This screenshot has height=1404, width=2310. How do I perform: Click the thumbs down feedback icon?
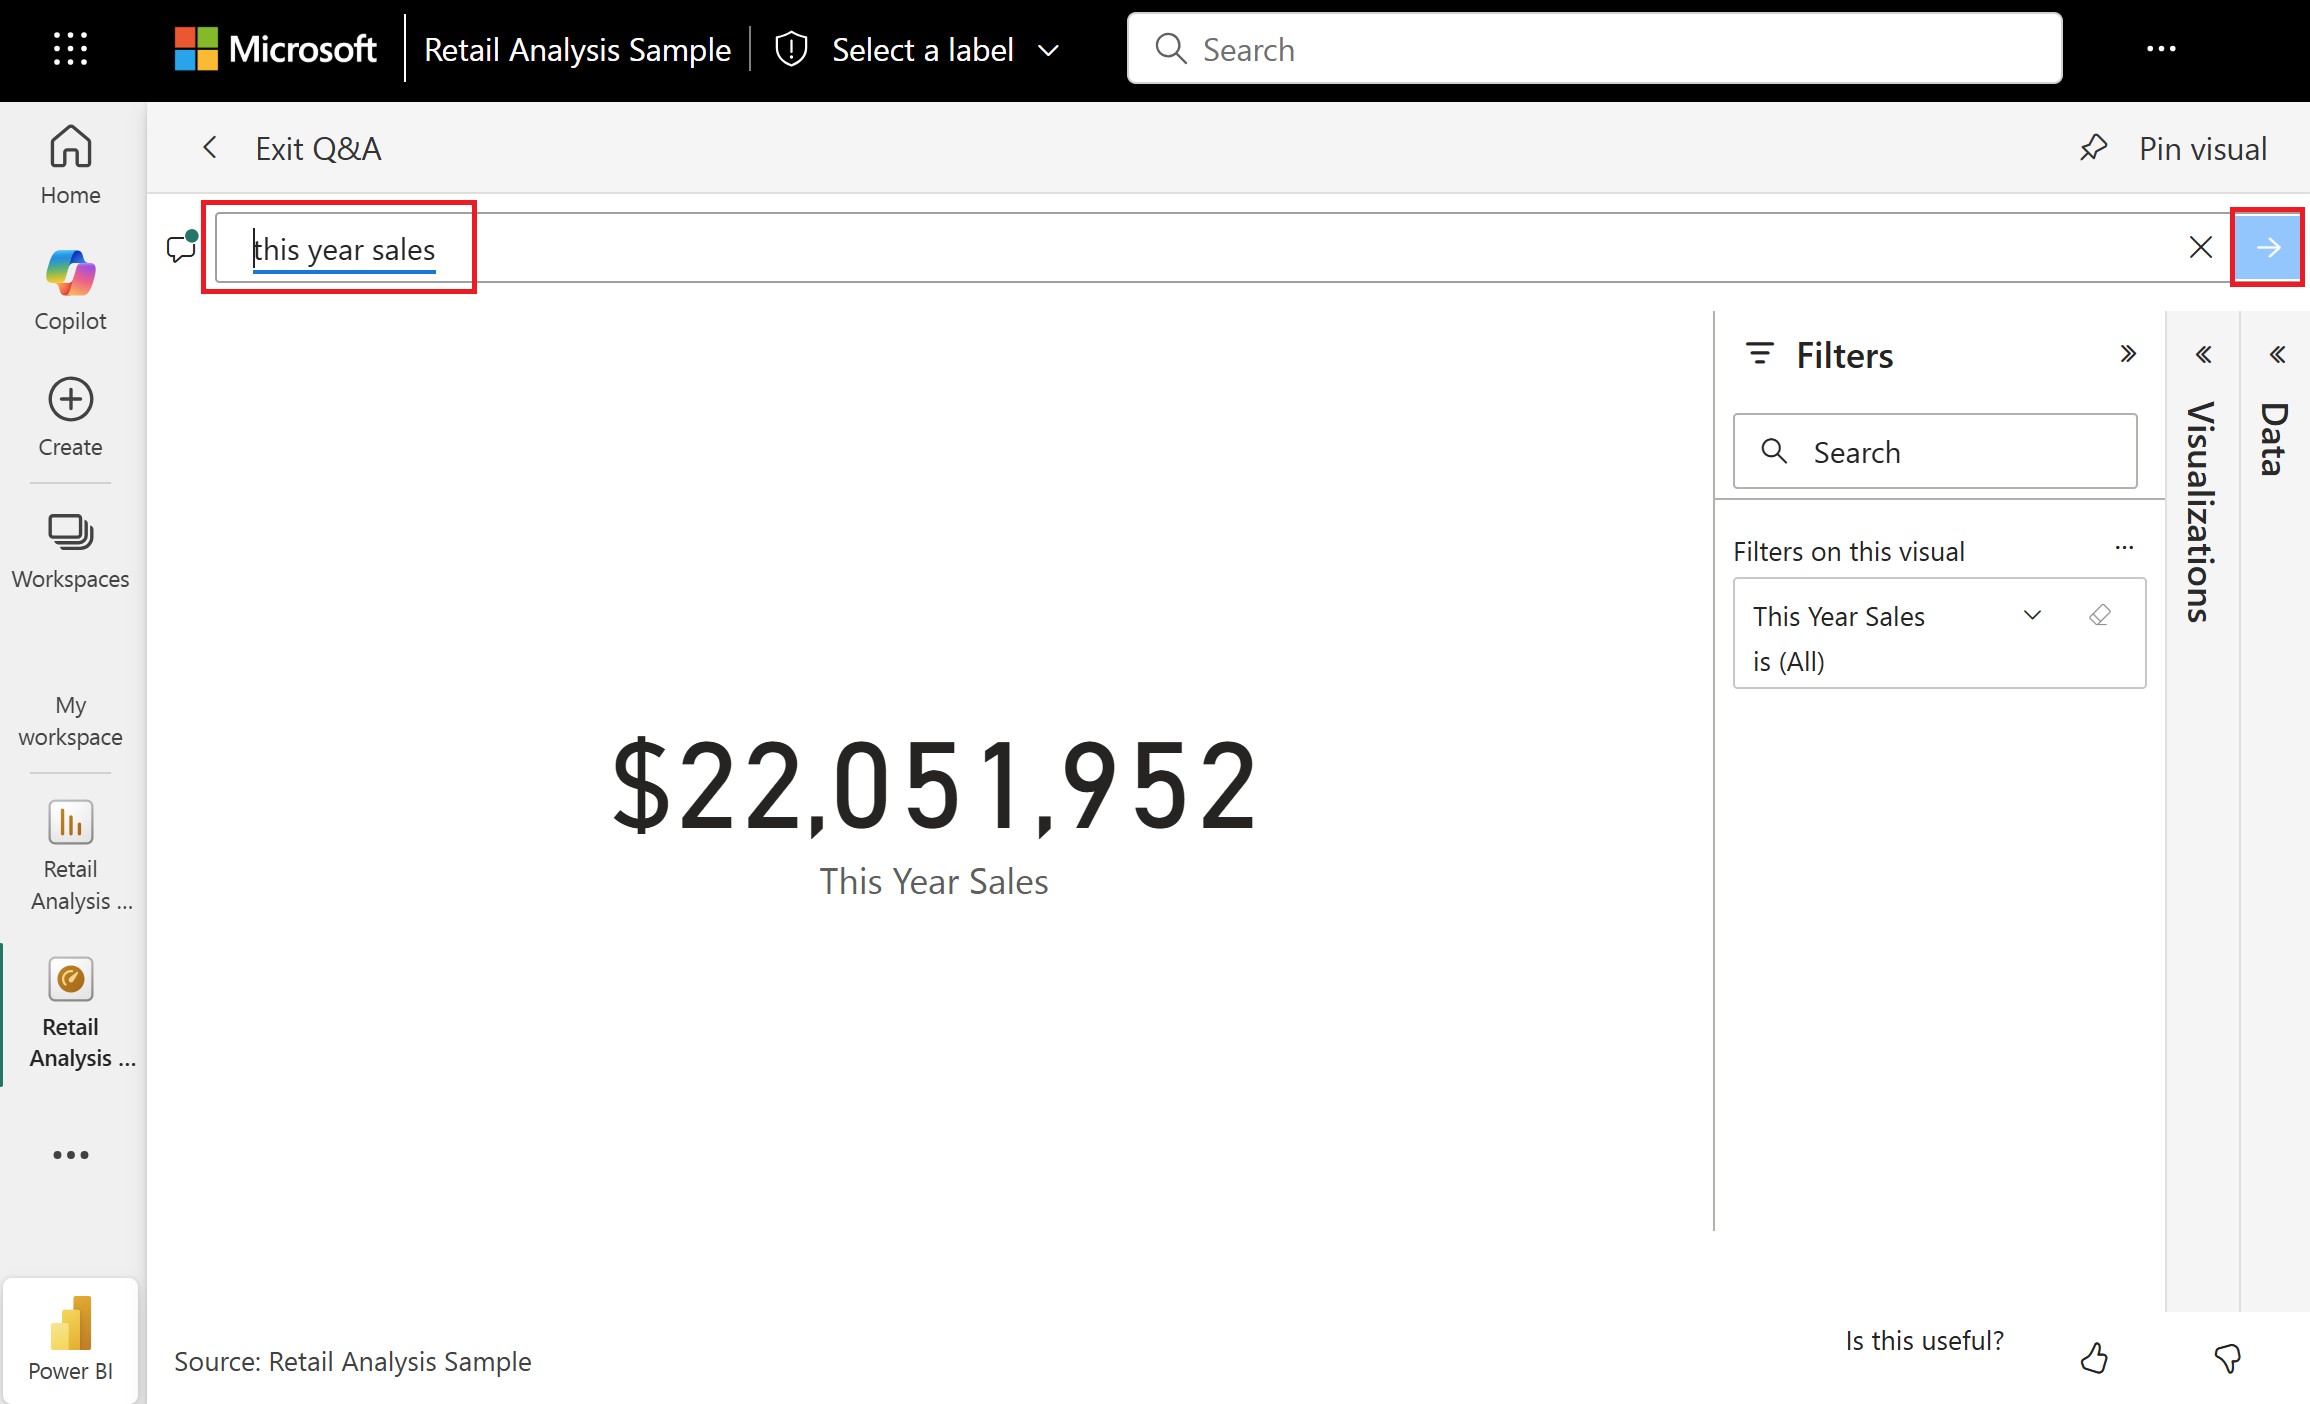(2227, 1358)
